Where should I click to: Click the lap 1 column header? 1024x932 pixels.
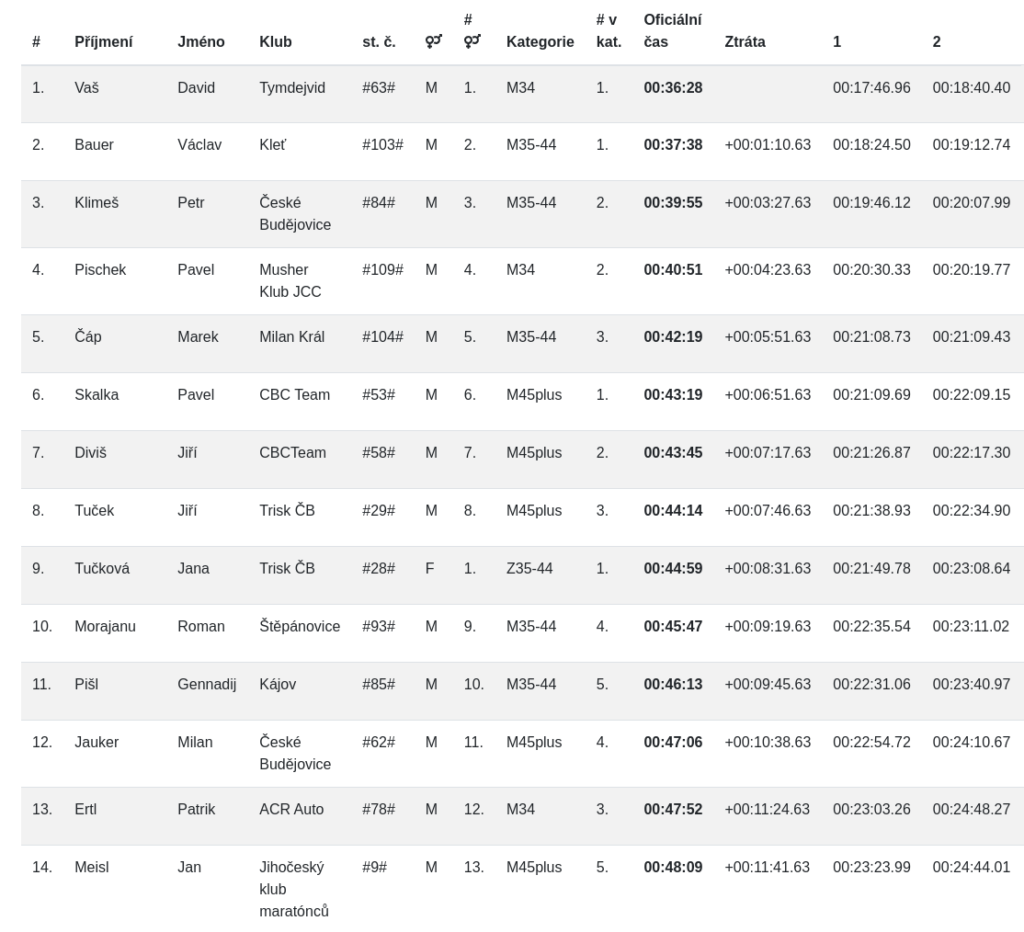pyautogui.click(x=837, y=43)
